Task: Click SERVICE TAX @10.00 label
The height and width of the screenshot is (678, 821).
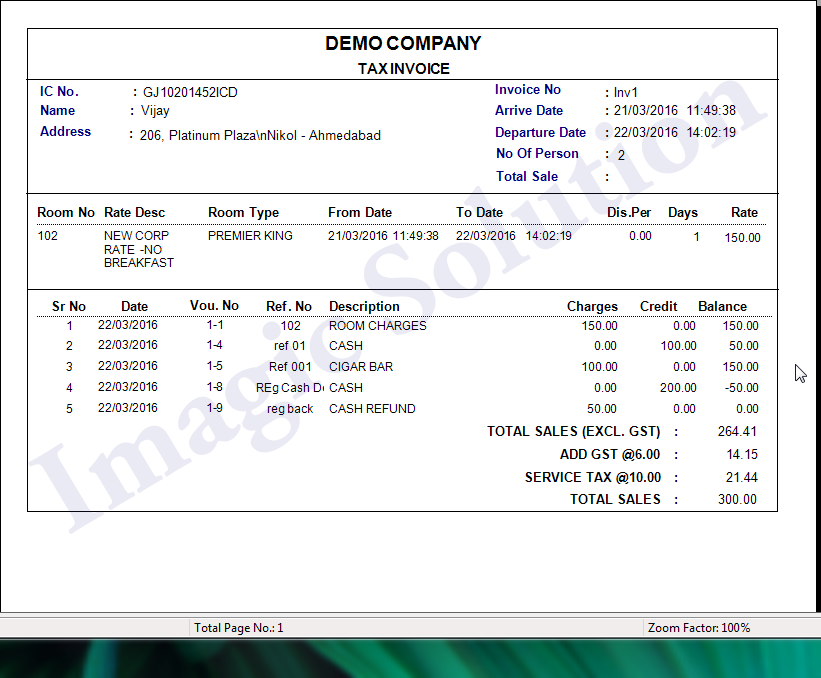Action: [593, 477]
